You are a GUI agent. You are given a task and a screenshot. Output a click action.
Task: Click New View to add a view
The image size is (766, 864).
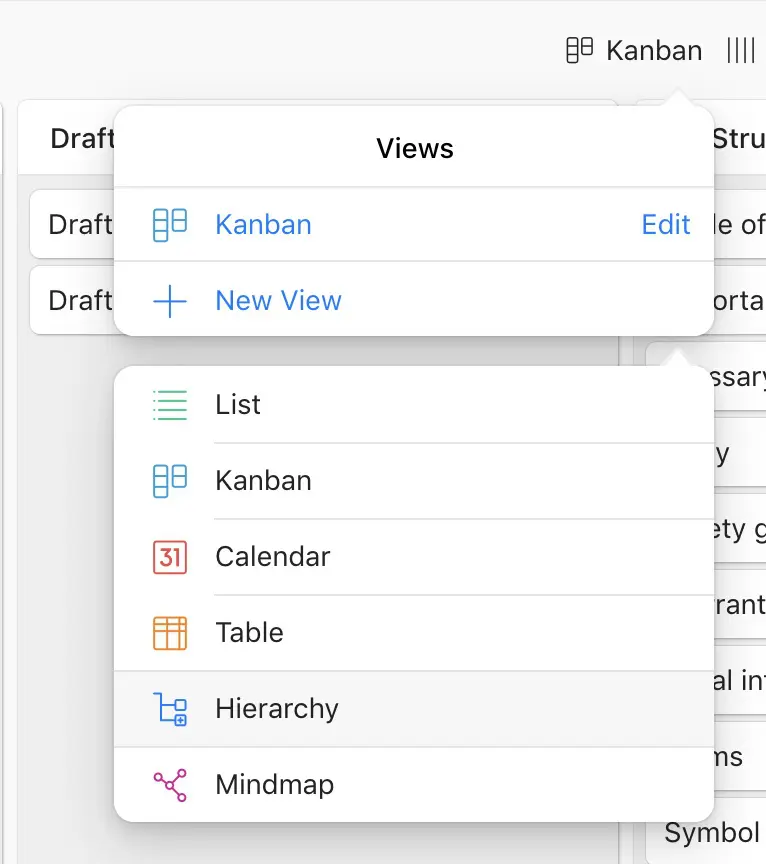[x=278, y=300]
